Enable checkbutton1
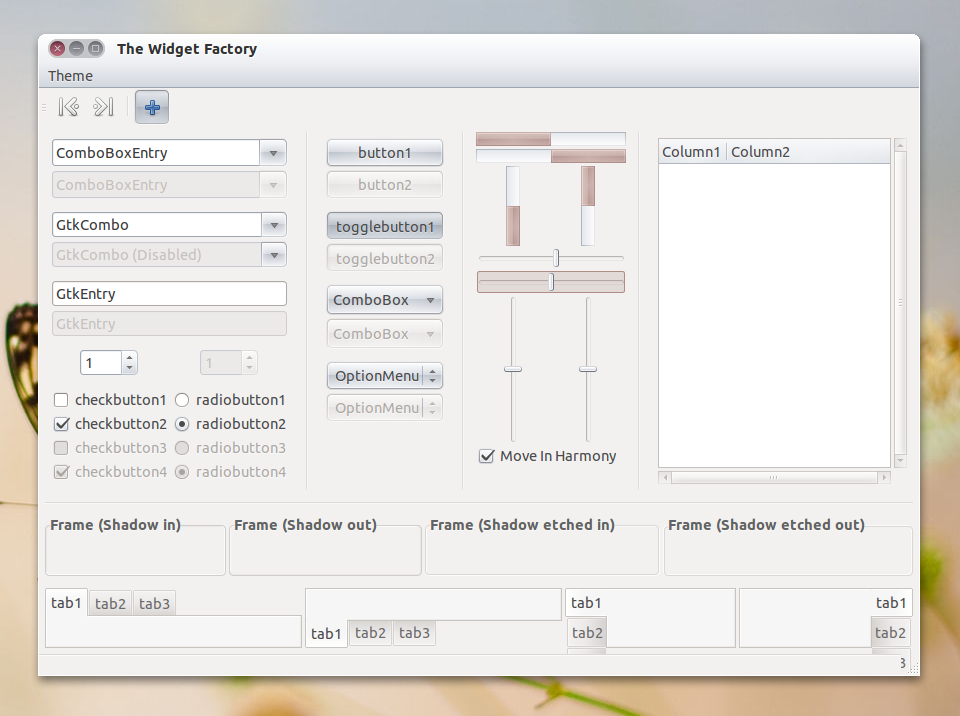Screen dimensions: 960x716 pos(61,400)
